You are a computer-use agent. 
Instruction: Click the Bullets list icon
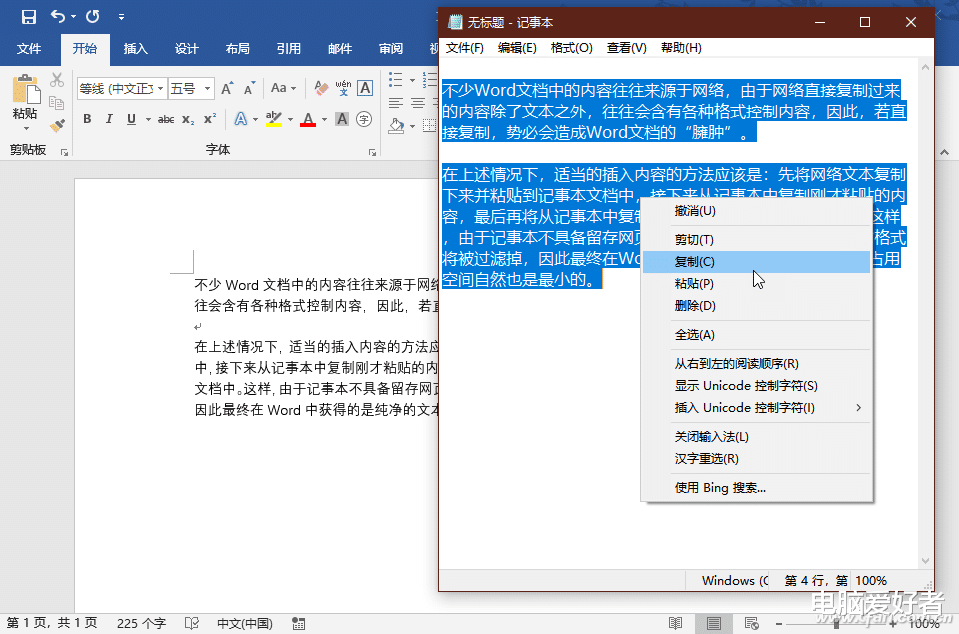396,79
